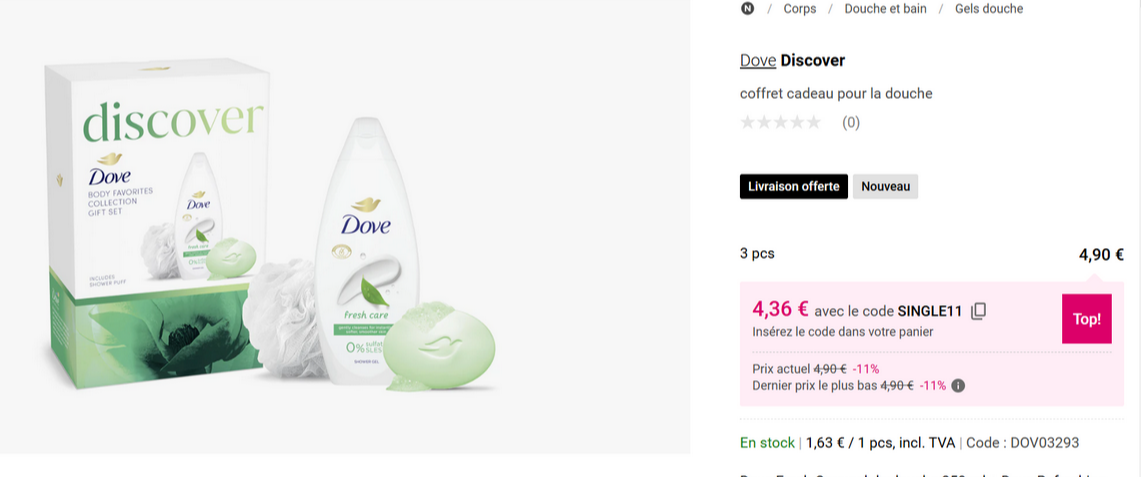Click the En stock availability label
This screenshot has height=477, width=1141.
767,443
